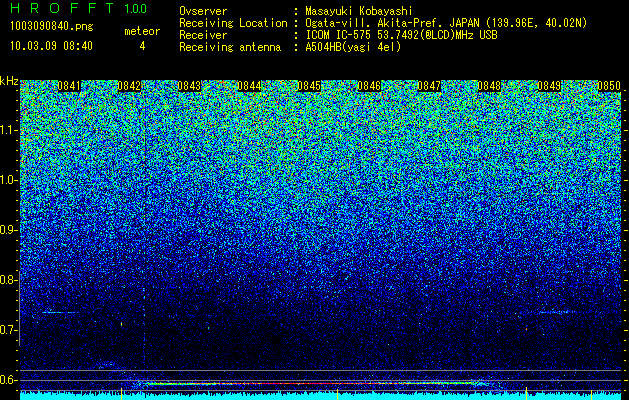Click the 0846 time marker
This screenshot has height=400, width=629.
[369, 86]
